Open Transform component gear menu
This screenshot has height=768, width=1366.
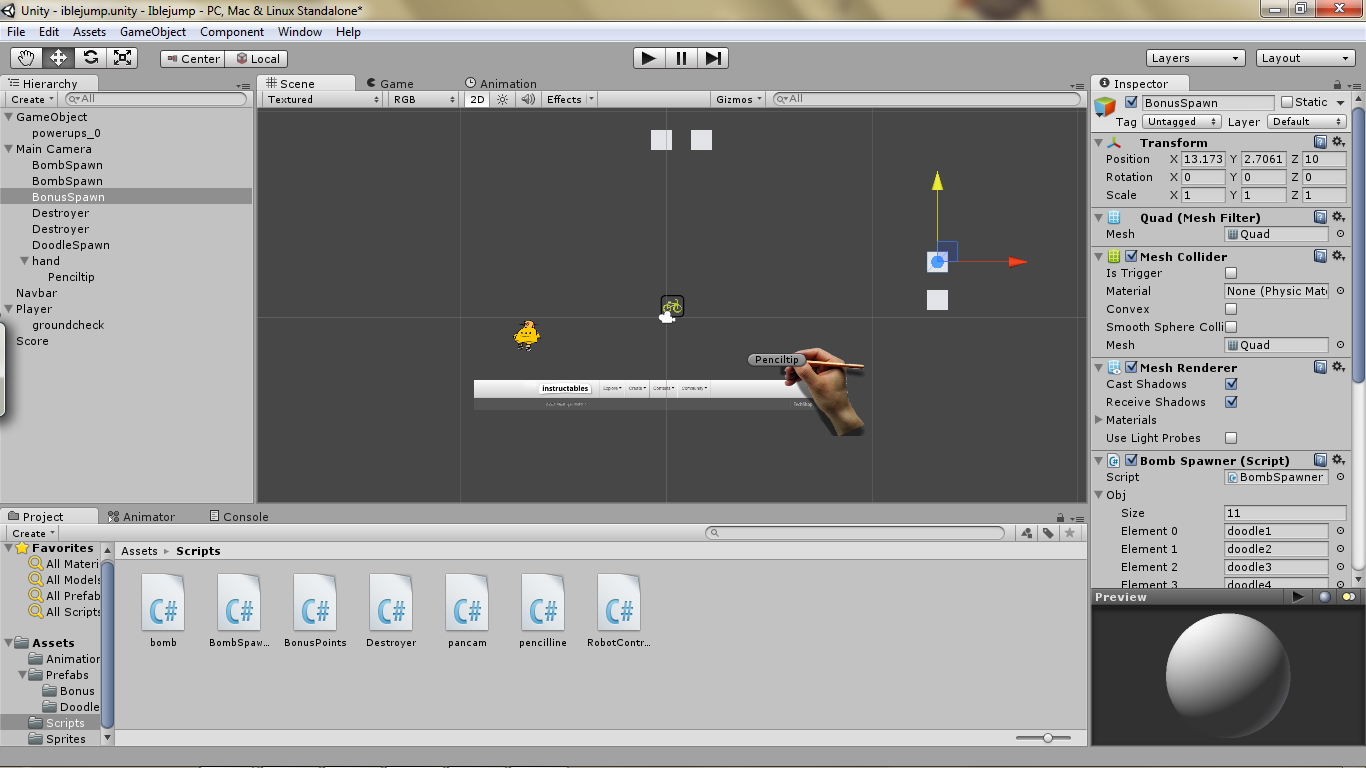(x=1338, y=143)
